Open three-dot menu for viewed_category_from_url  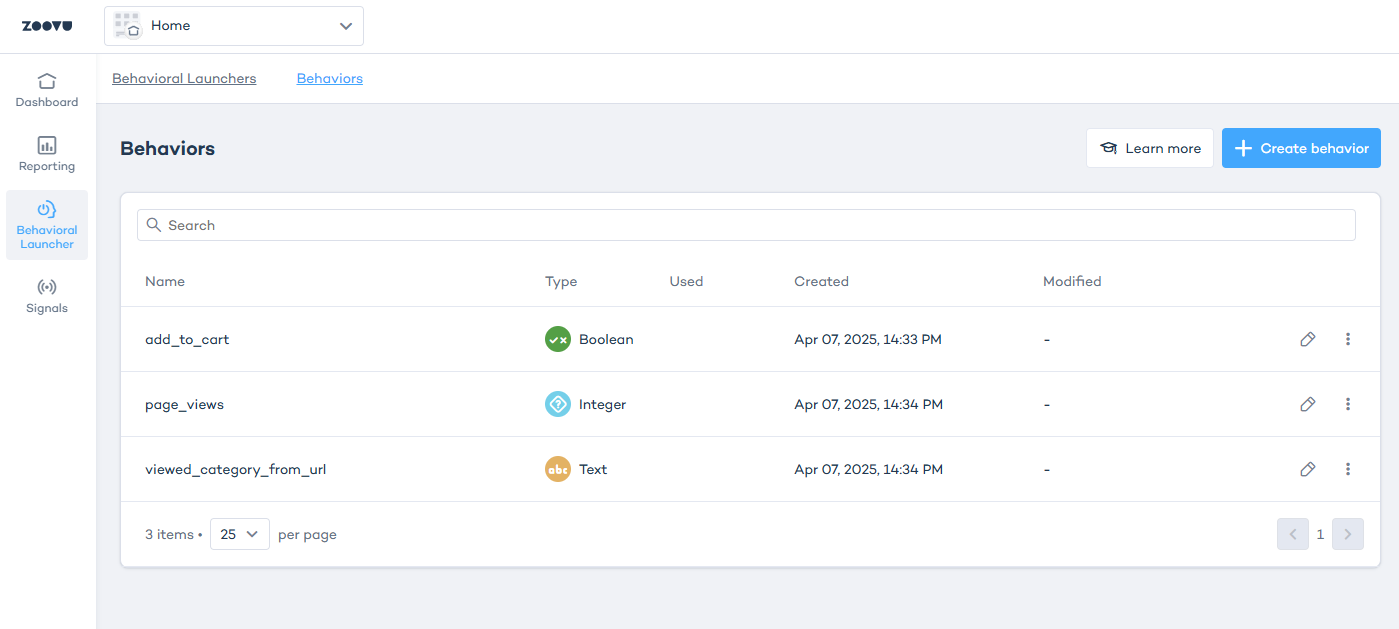tap(1347, 469)
